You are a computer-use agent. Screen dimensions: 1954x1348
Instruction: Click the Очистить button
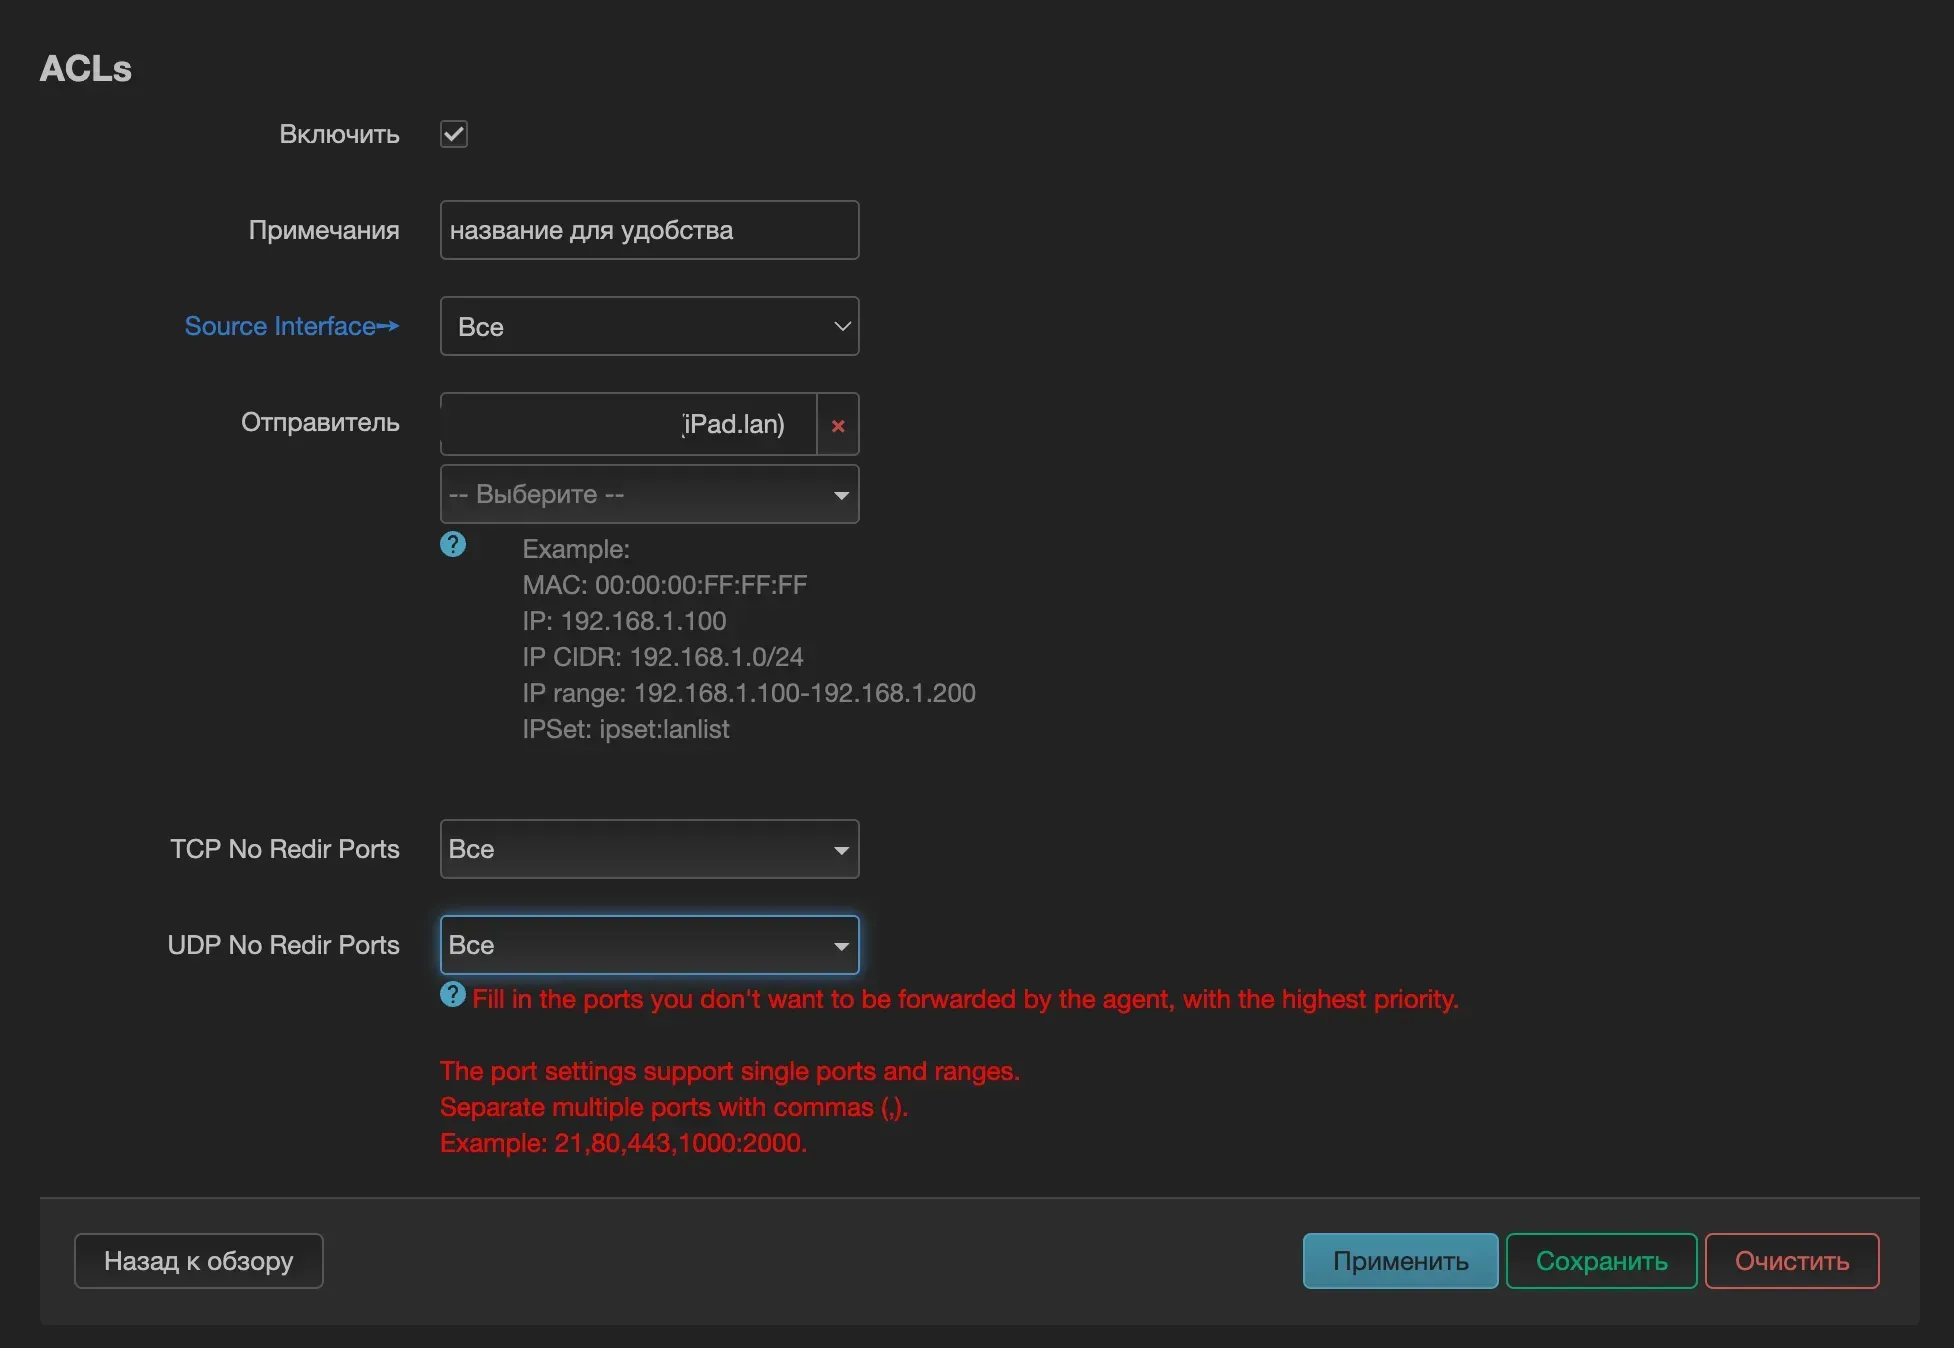click(x=1792, y=1261)
